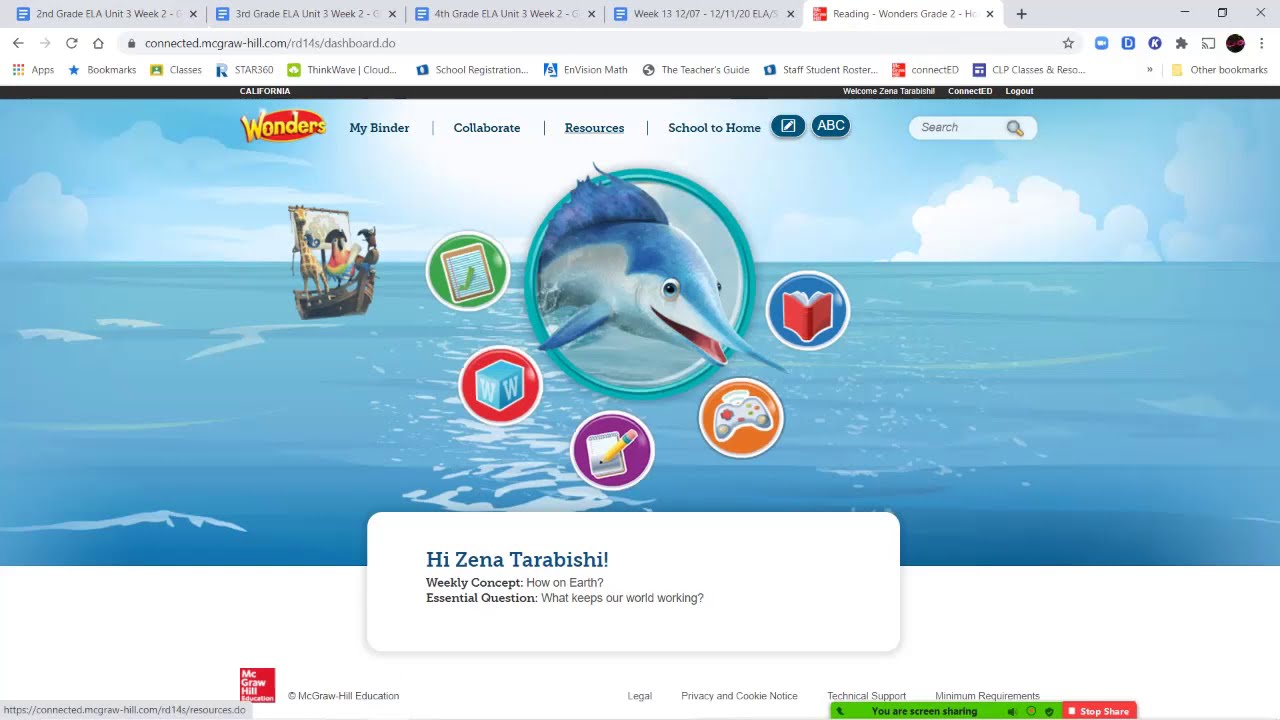The height and width of the screenshot is (720, 1280).
Task: Open the STAR360 bookmark
Action: click(x=243, y=70)
